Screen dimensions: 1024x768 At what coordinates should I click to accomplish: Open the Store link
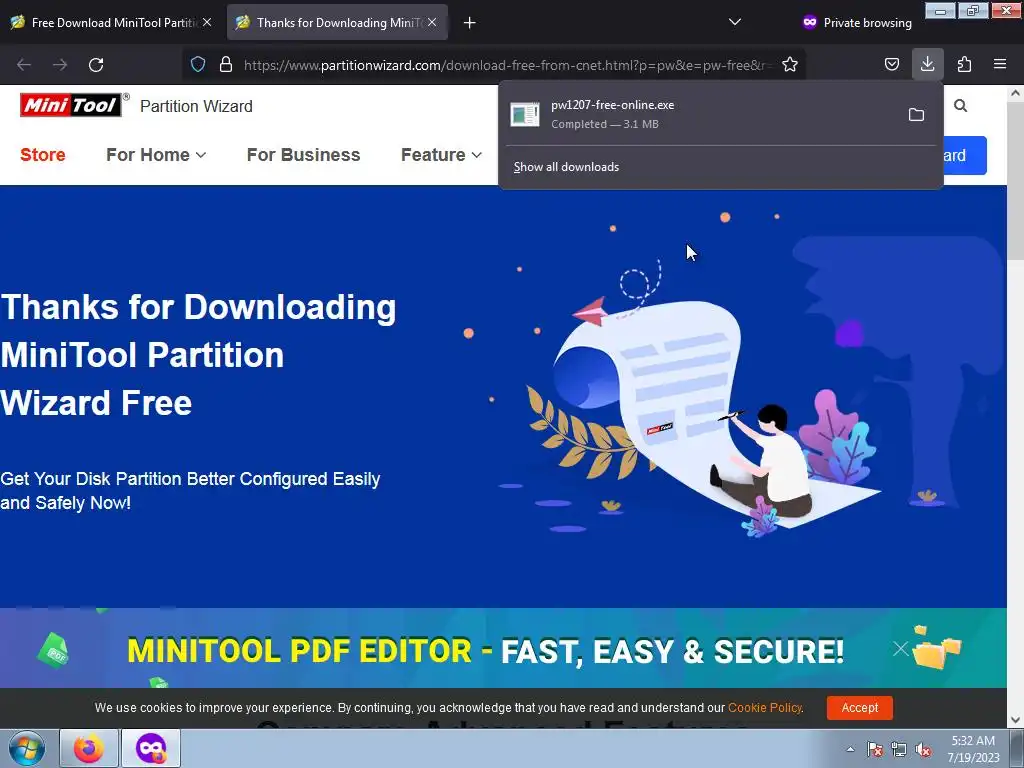click(42, 155)
